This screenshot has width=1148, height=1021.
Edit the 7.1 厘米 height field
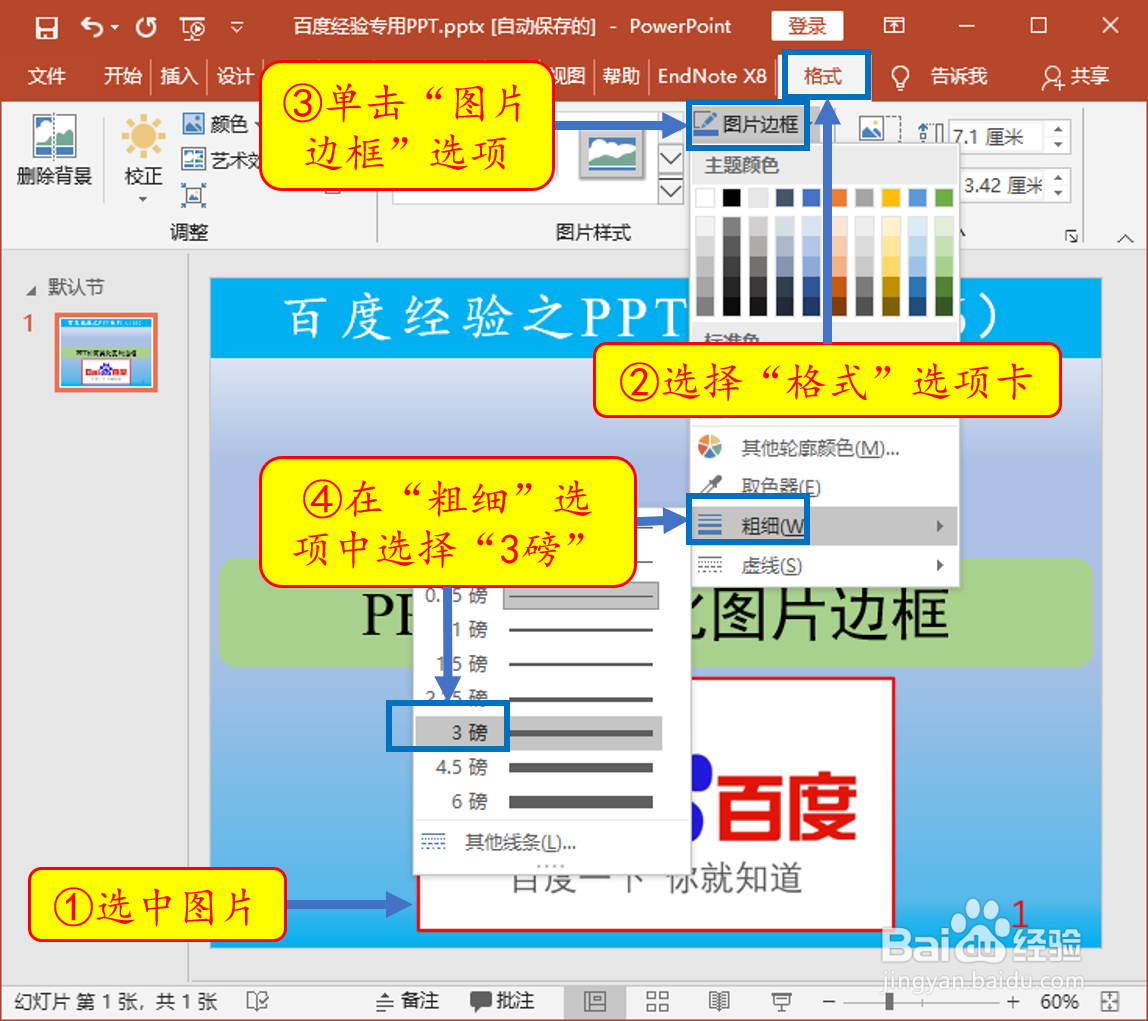(997, 136)
